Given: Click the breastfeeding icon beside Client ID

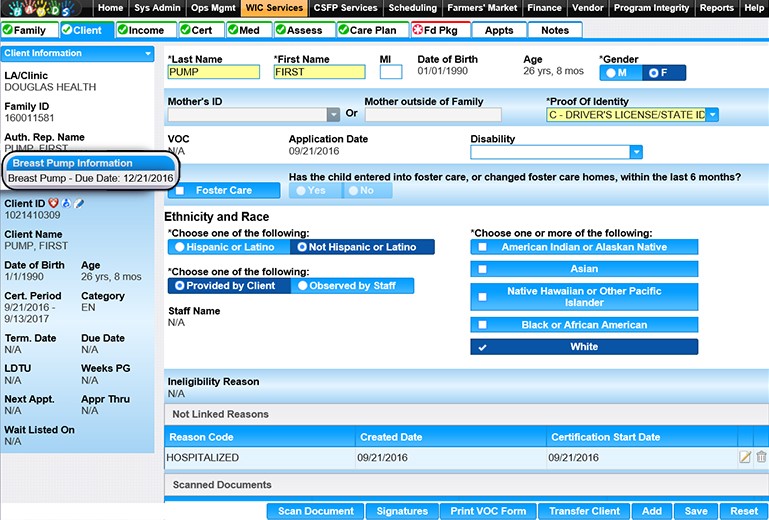Looking at the screenshot, I should pos(67,203).
